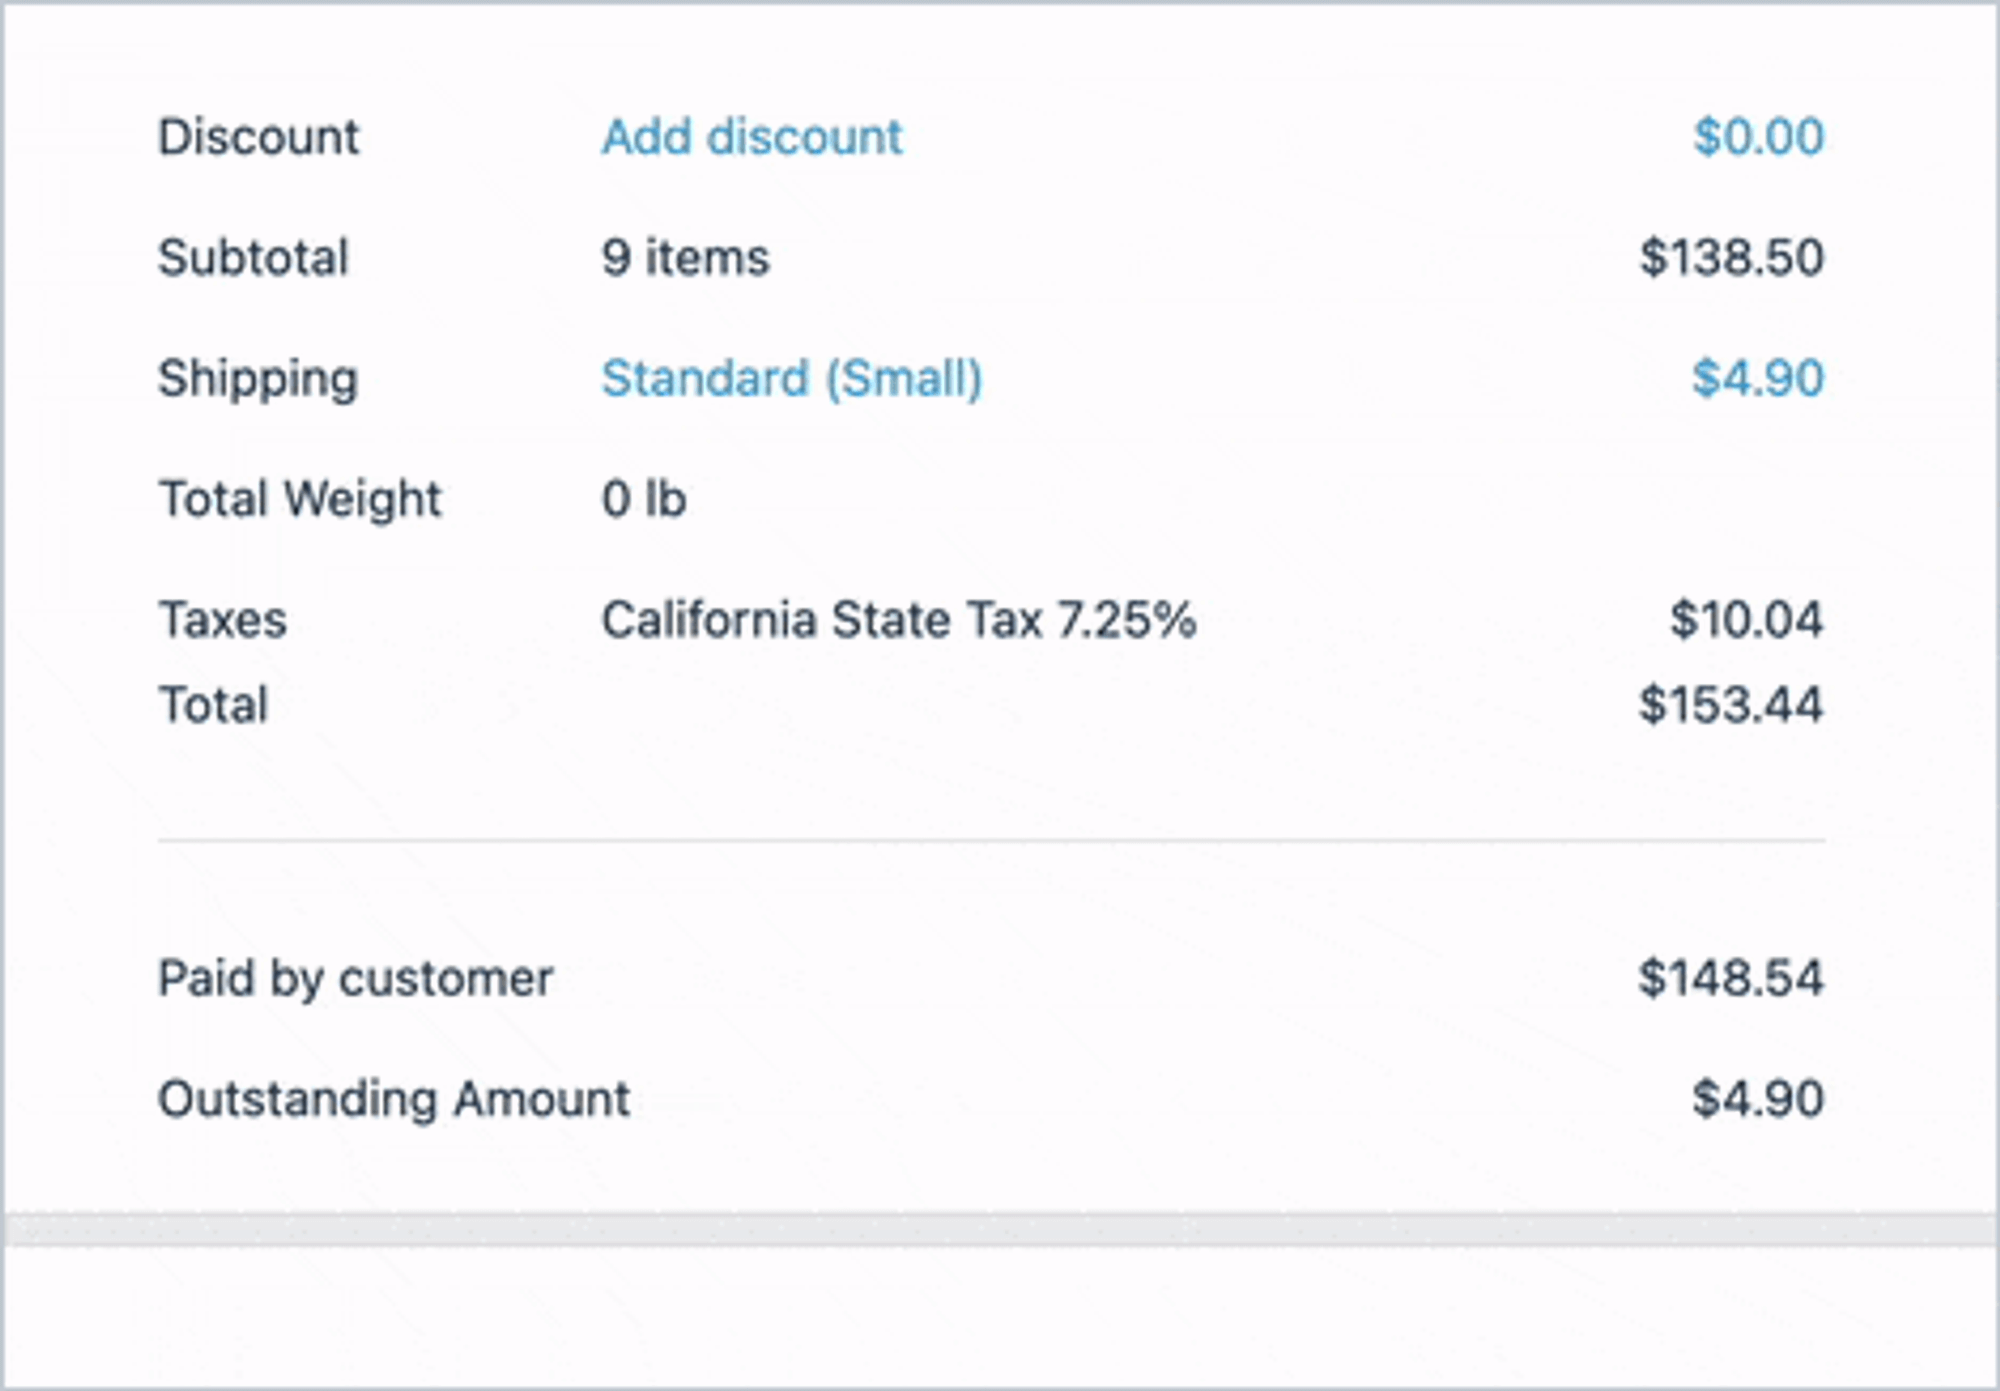Click the blue $4.90 shipping amount
Image resolution: width=2000 pixels, height=1391 pixels.
pos(1757,379)
